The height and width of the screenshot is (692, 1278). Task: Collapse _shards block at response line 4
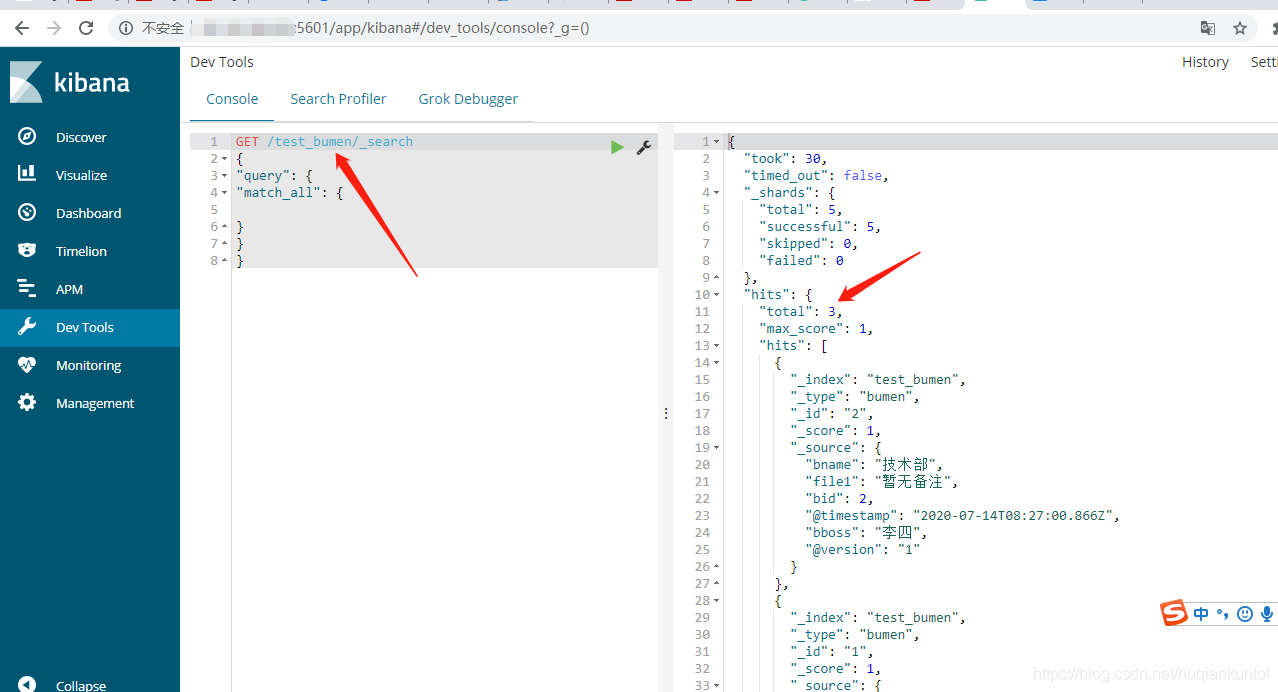click(717, 193)
